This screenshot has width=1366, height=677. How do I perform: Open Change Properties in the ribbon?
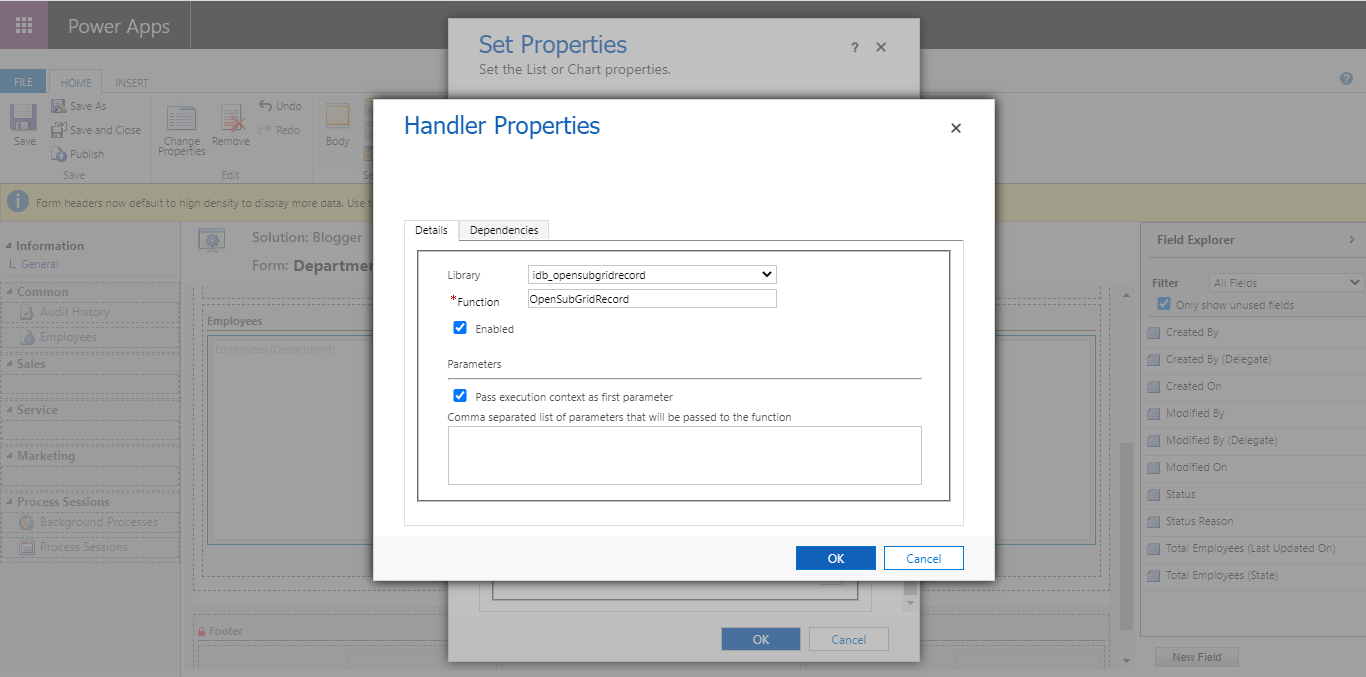tap(180, 125)
